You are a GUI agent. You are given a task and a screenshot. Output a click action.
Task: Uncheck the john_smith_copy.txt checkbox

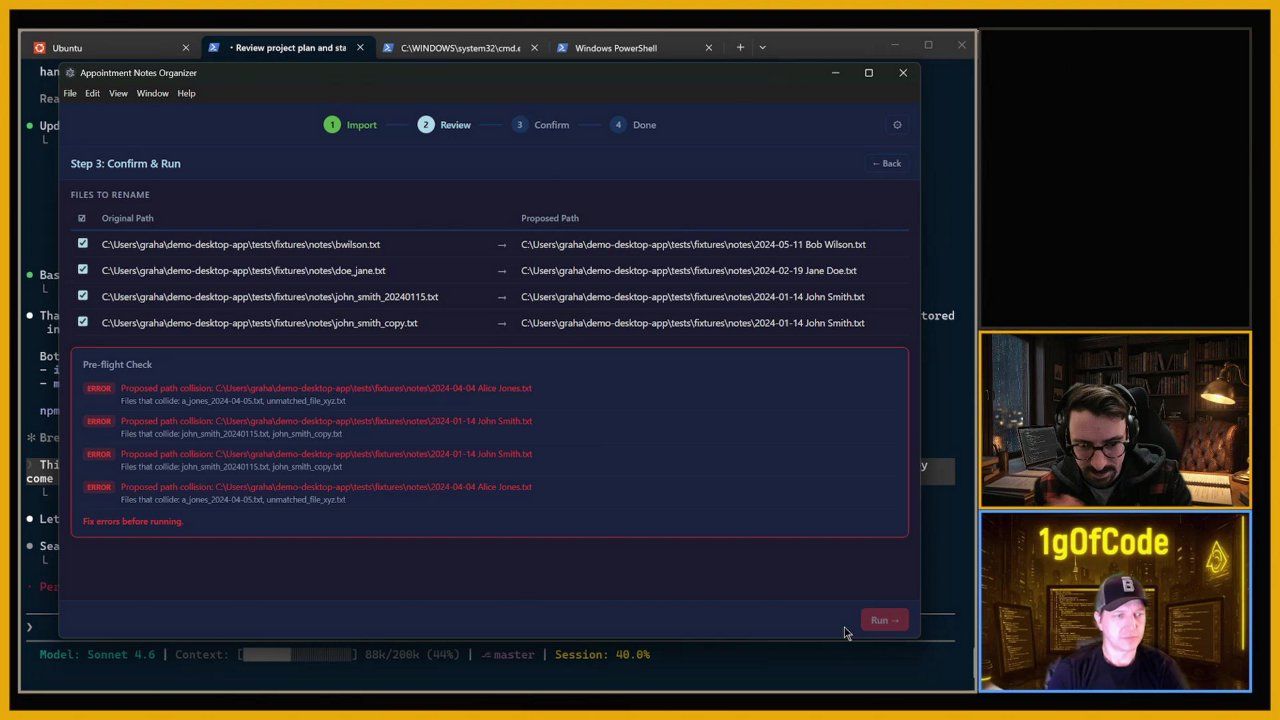83,322
